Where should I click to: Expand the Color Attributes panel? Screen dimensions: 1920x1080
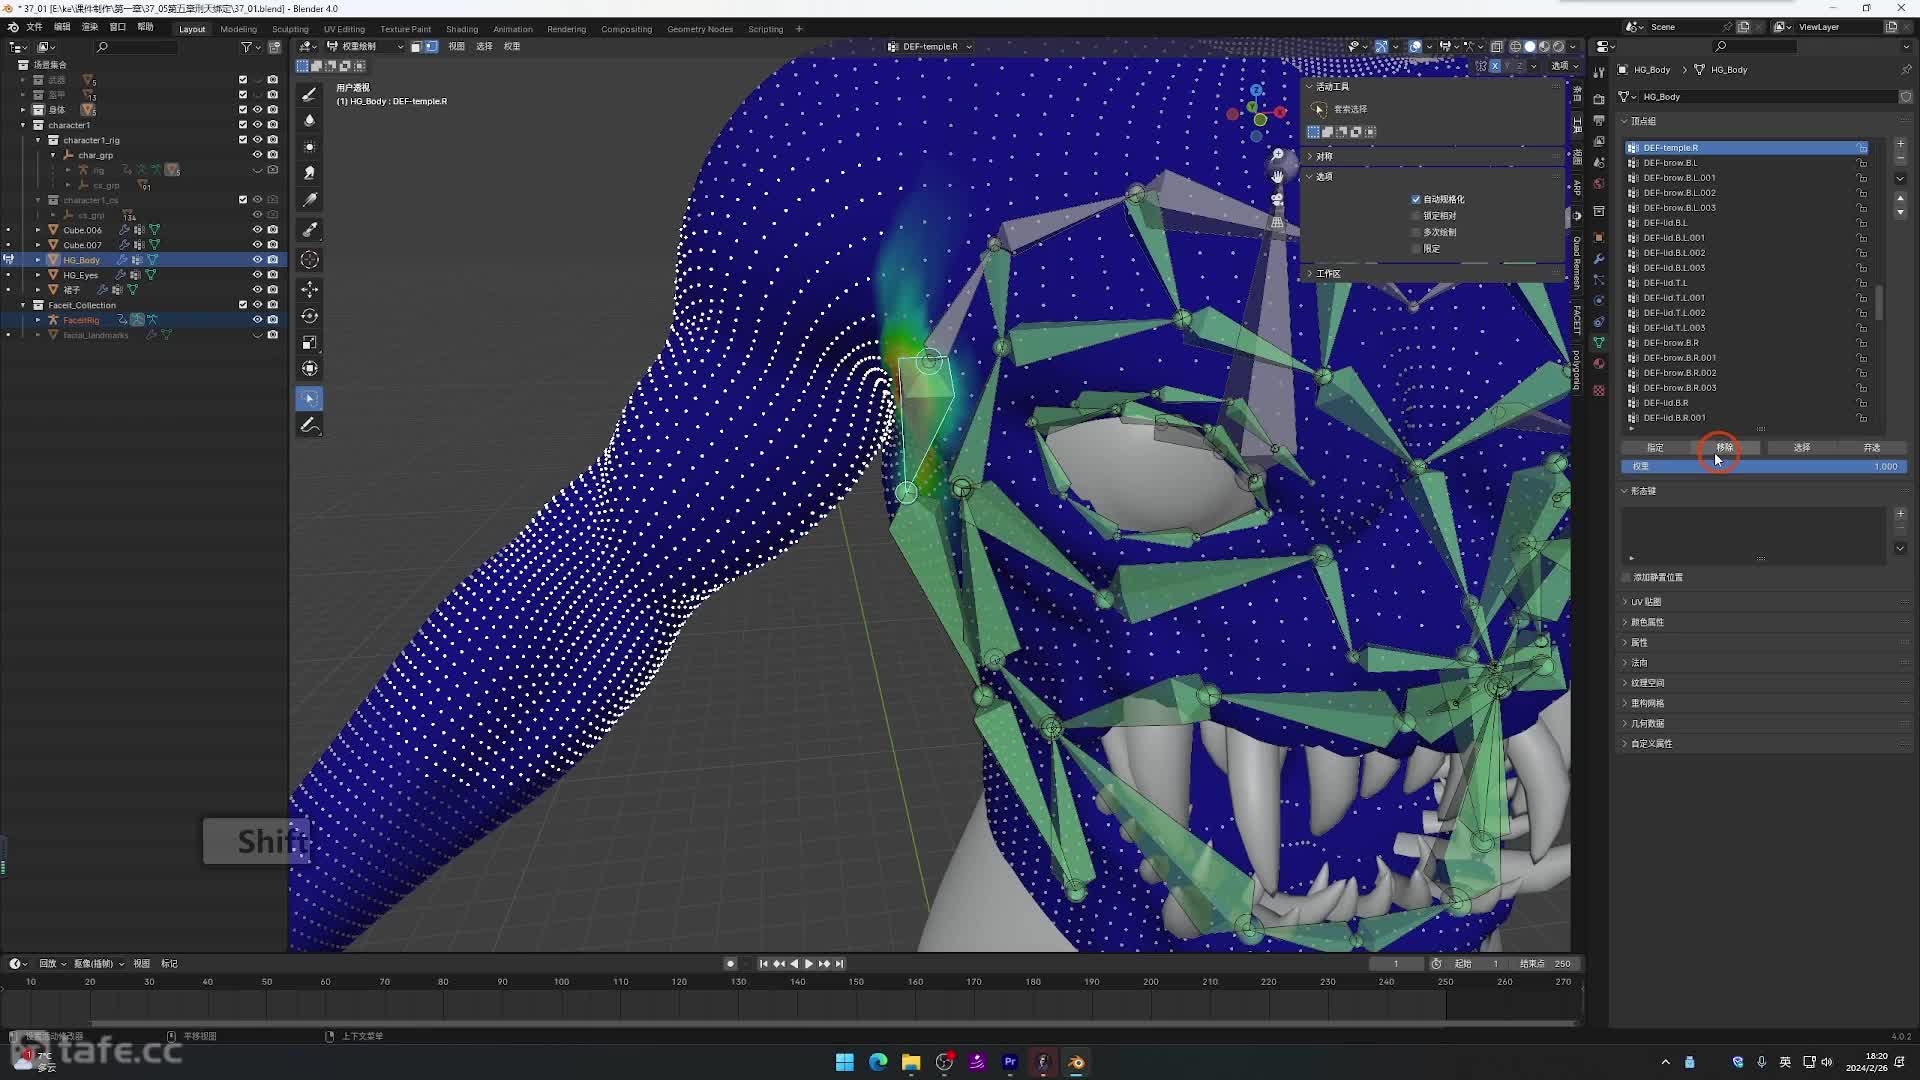pos(1646,622)
